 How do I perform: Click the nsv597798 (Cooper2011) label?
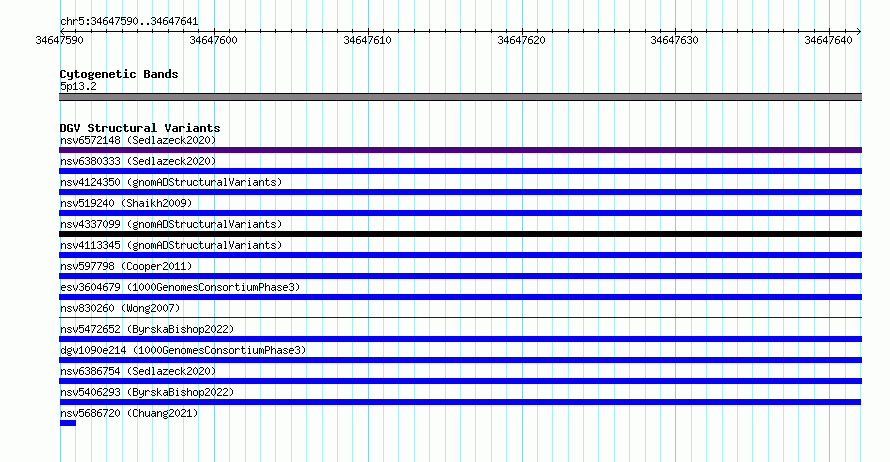126,266
